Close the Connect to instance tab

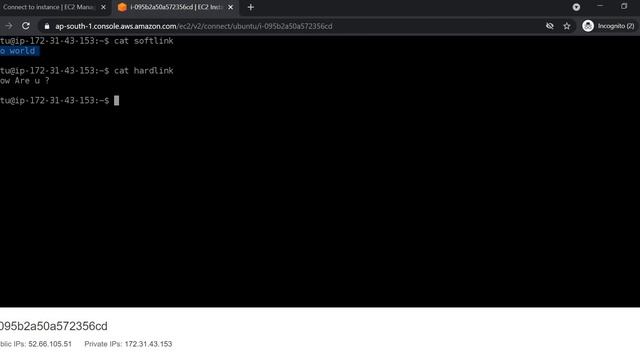point(103,7)
